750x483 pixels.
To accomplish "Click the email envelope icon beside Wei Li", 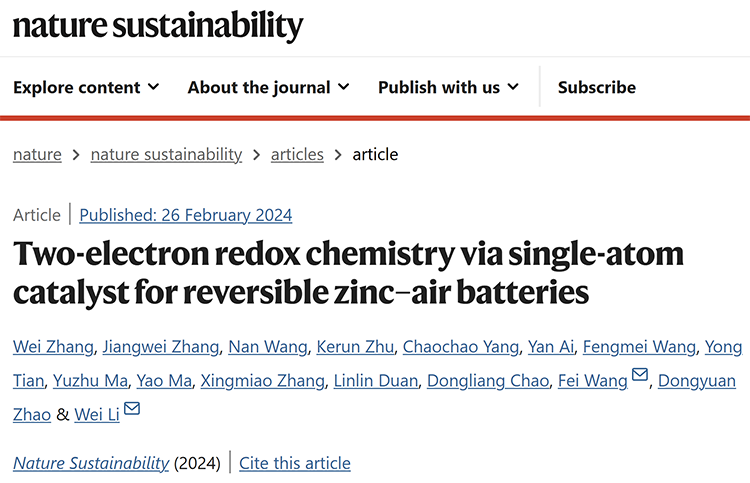I will click(132, 408).
